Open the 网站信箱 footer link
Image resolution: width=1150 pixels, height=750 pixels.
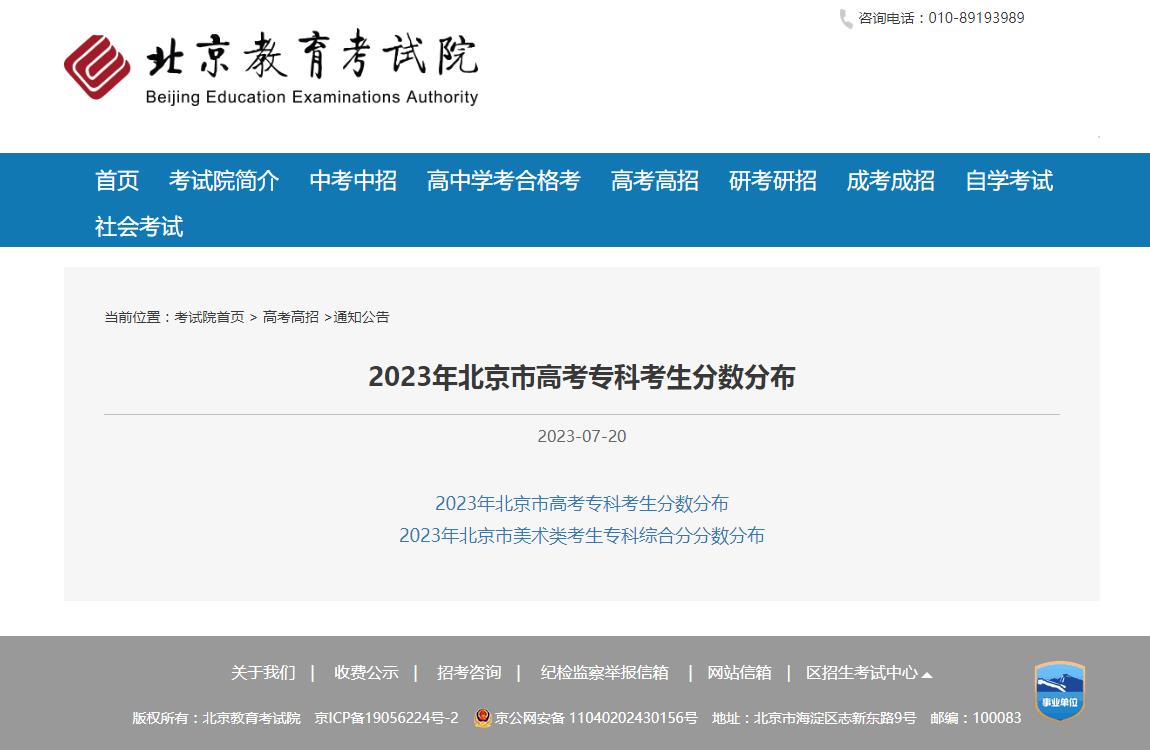coord(739,672)
